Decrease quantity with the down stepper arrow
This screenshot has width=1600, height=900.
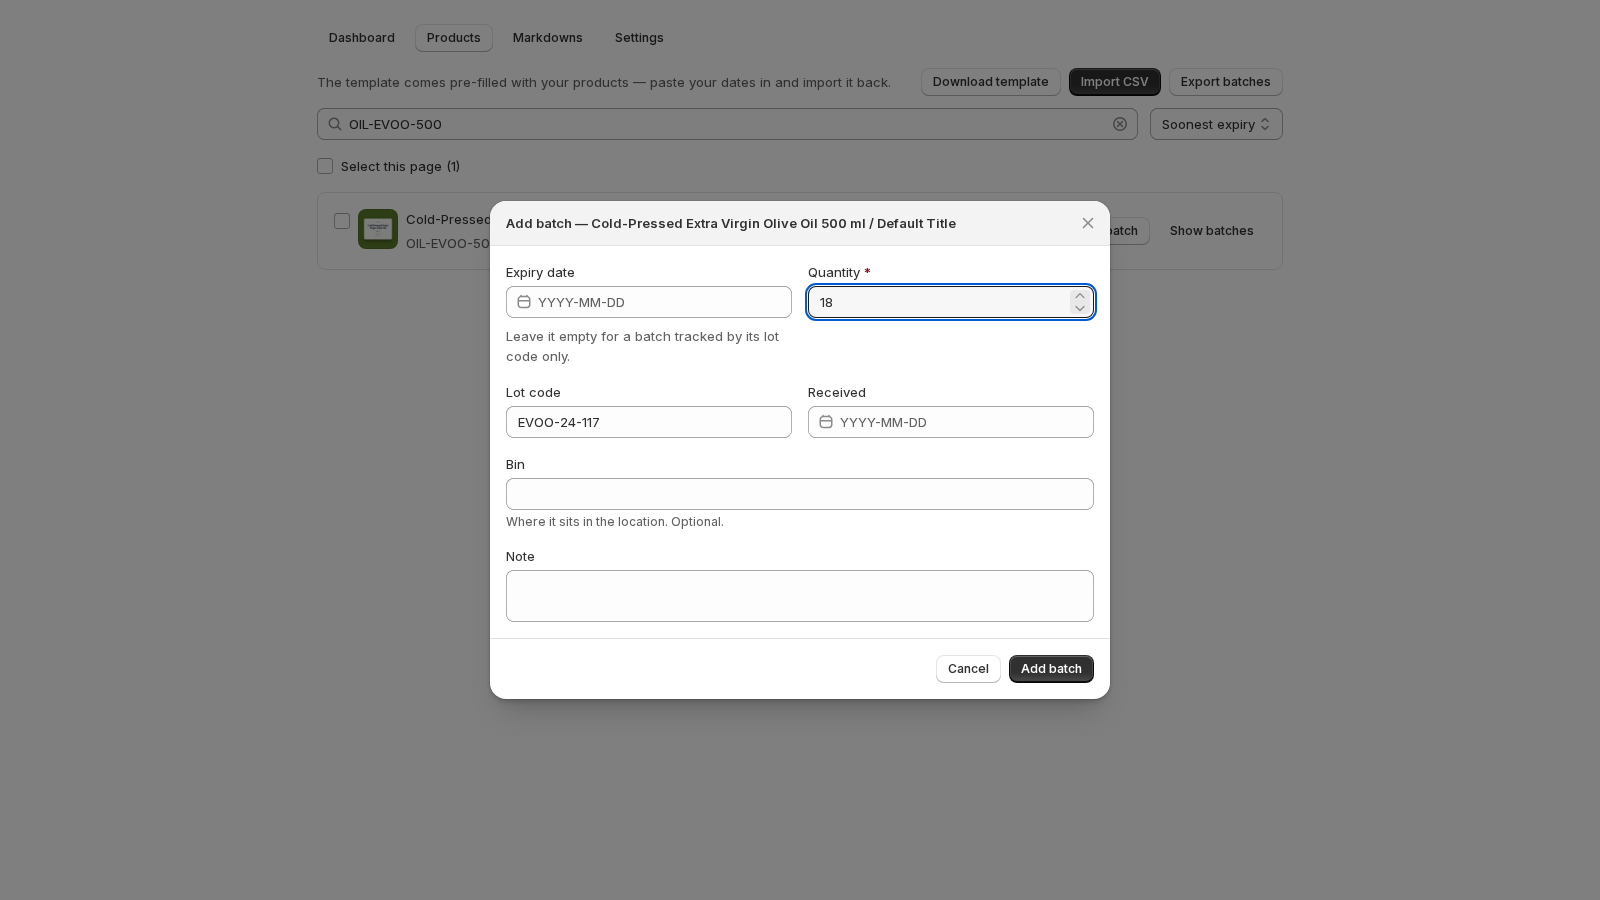tap(1079, 308)
